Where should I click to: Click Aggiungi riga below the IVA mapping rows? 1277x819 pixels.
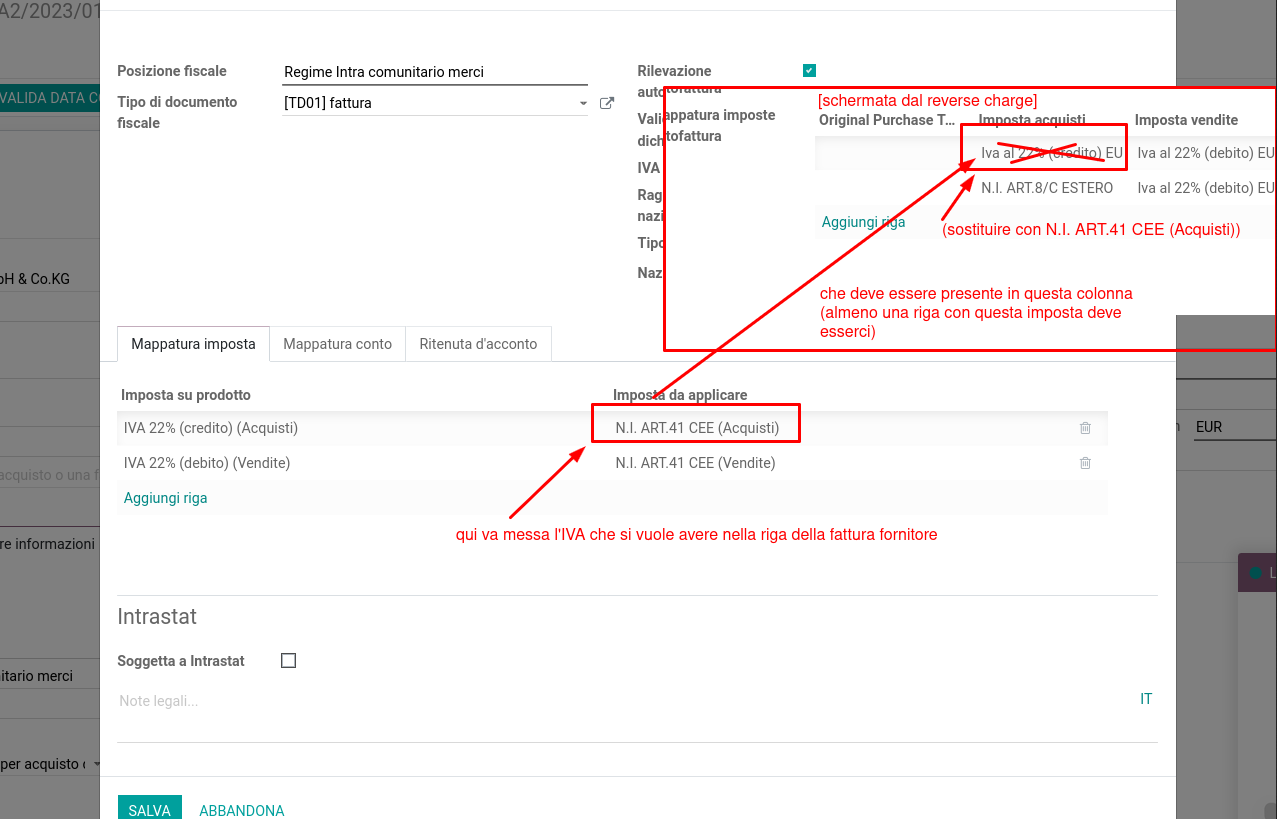point(166,498)
